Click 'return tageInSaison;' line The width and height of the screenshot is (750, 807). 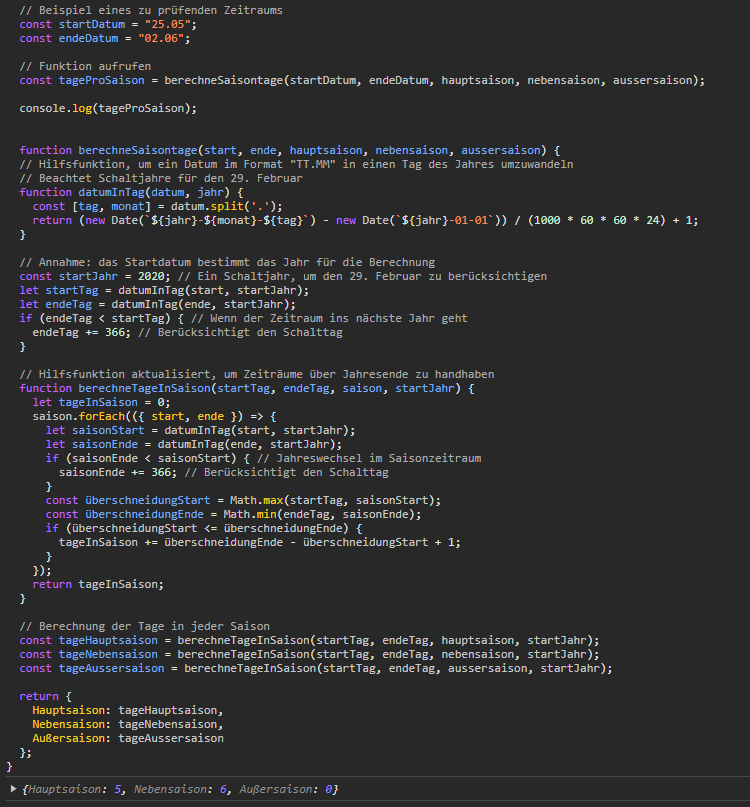coord(98,584)
